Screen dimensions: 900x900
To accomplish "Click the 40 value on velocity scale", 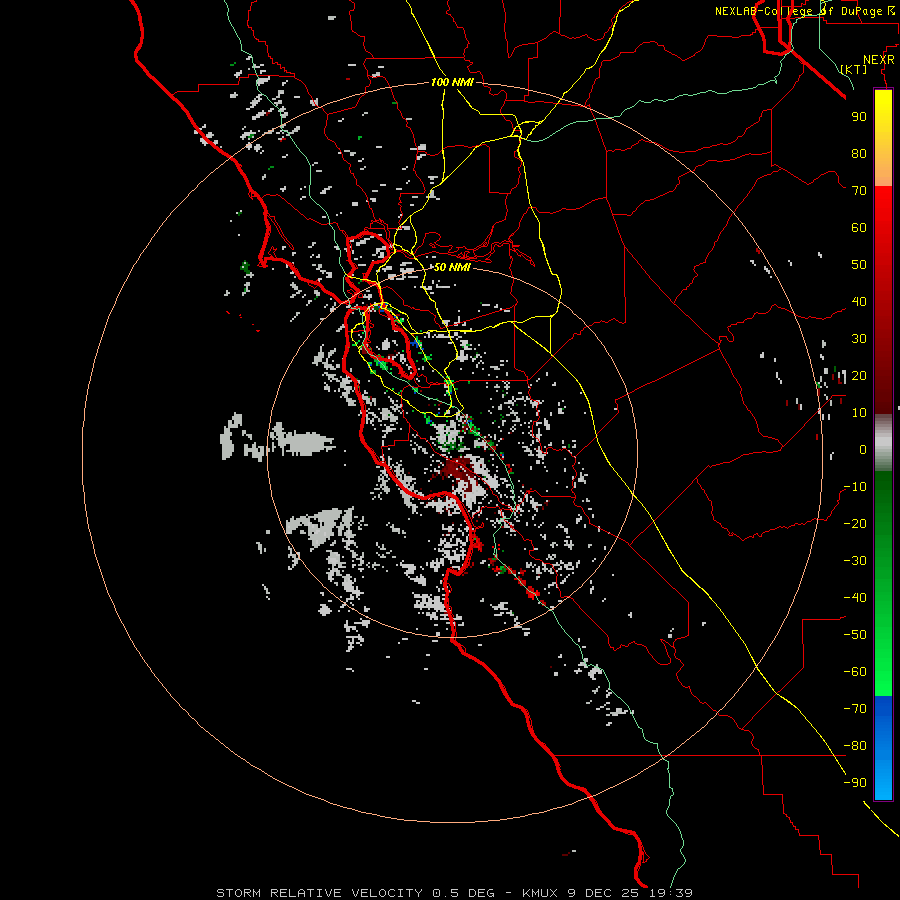I will coord(859,301).
